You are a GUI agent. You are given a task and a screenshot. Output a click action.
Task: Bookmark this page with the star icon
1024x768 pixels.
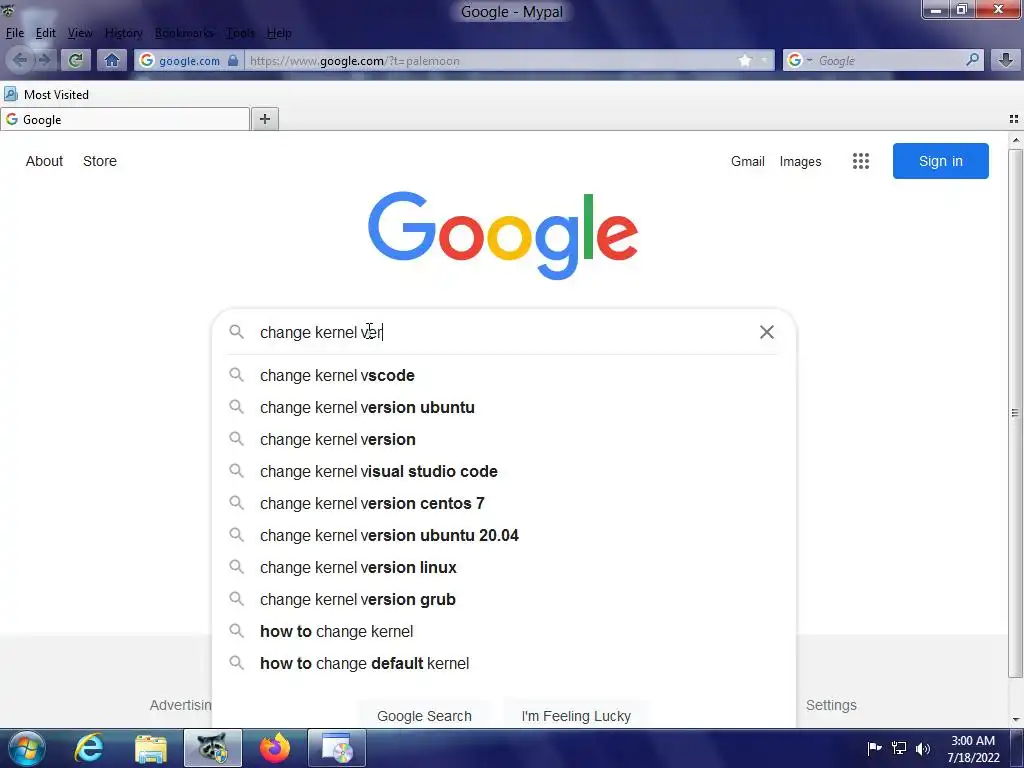[745, 61]
